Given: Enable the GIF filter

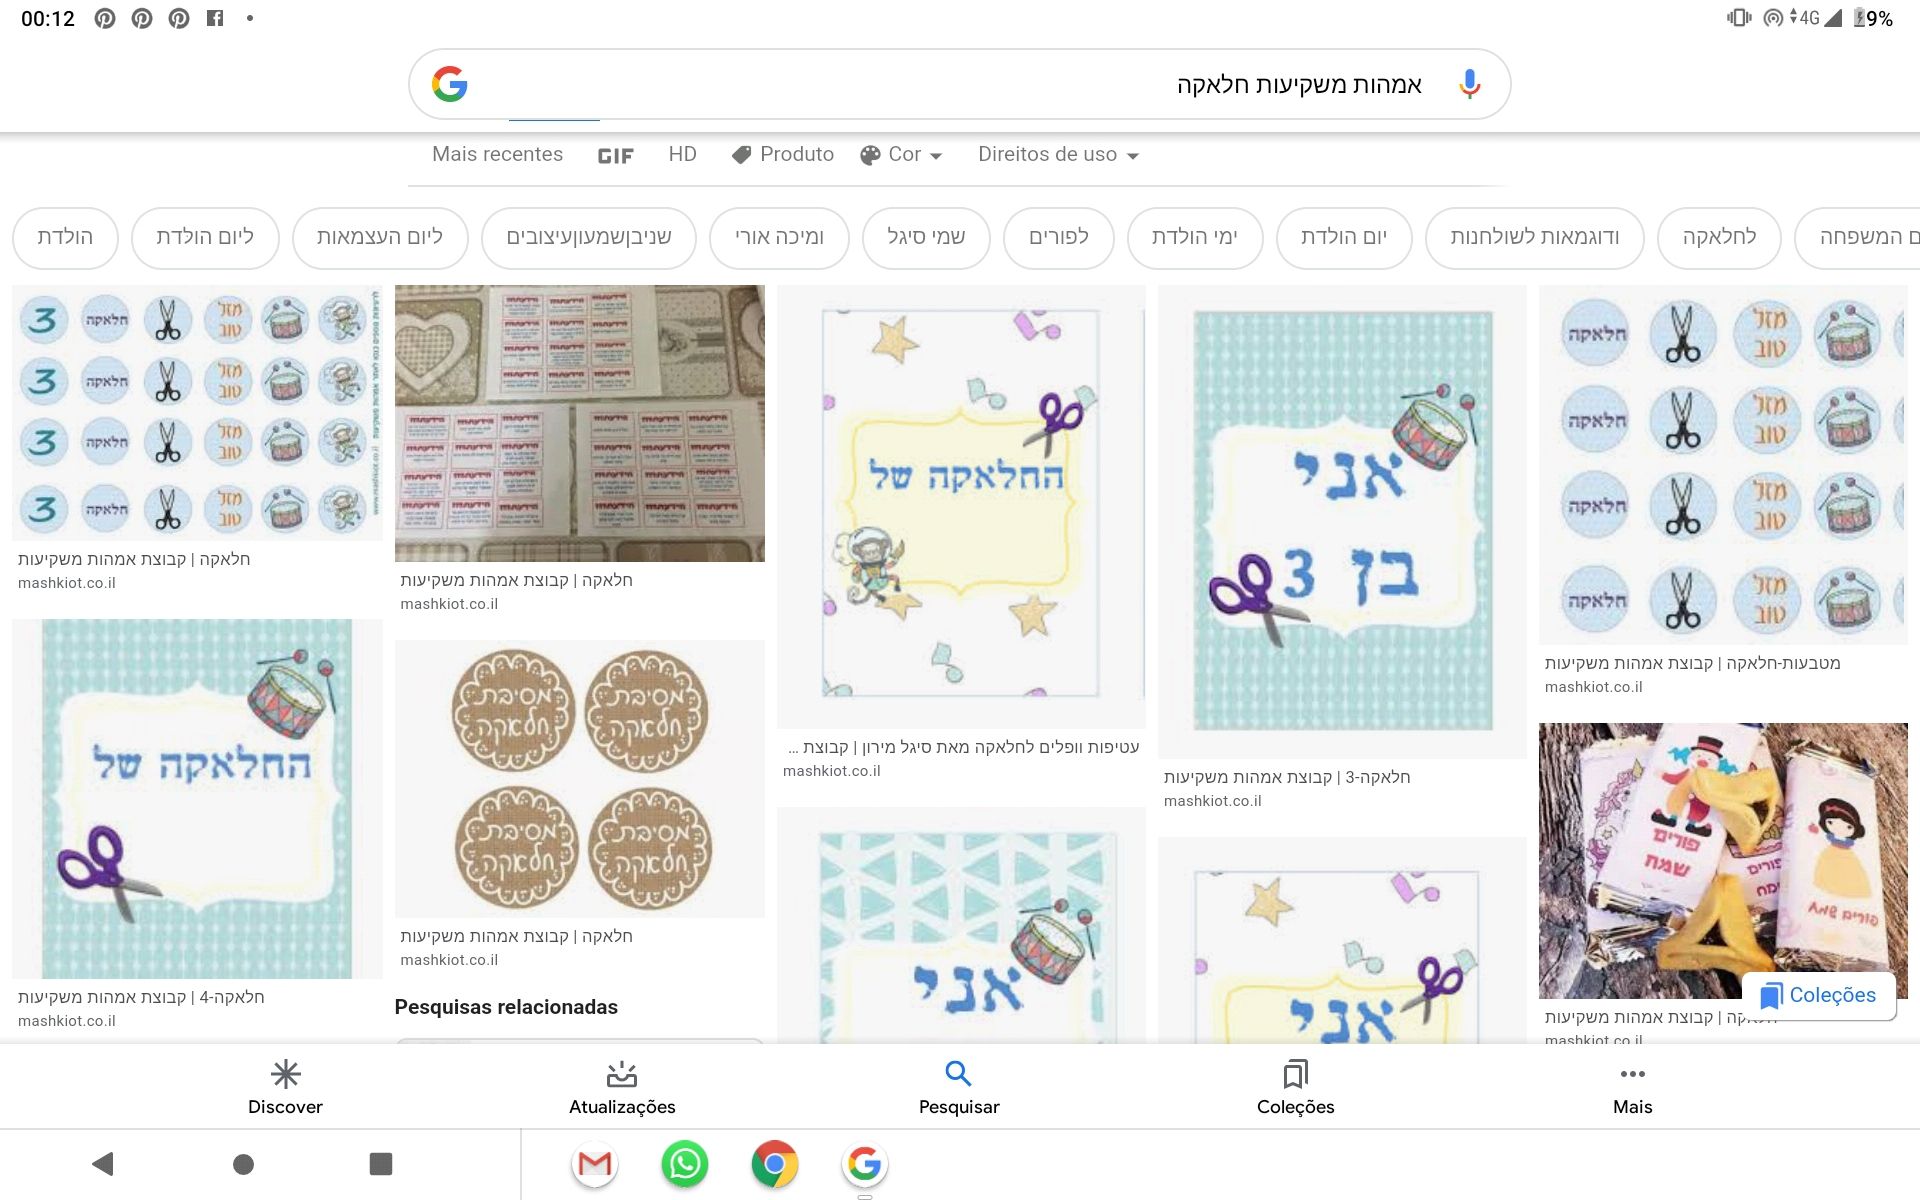Looking at the screenshot, I should click(615, 156).
